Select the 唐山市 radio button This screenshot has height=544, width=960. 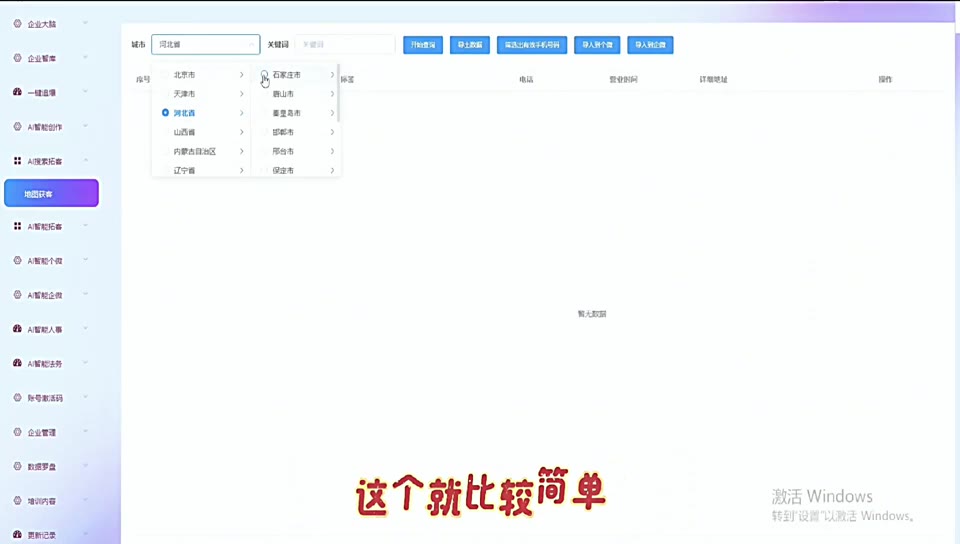click(264, 94)
